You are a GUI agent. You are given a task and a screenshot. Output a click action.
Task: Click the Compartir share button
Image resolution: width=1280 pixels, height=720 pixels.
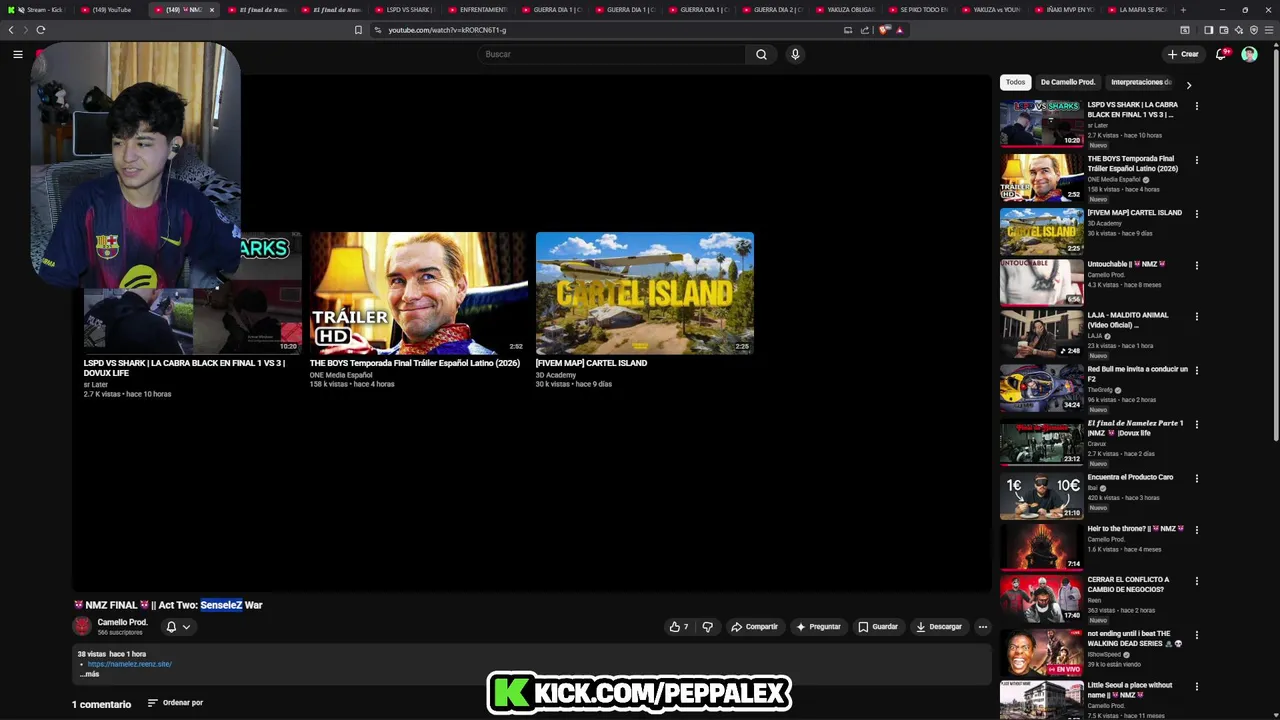(x=754, y=627)
